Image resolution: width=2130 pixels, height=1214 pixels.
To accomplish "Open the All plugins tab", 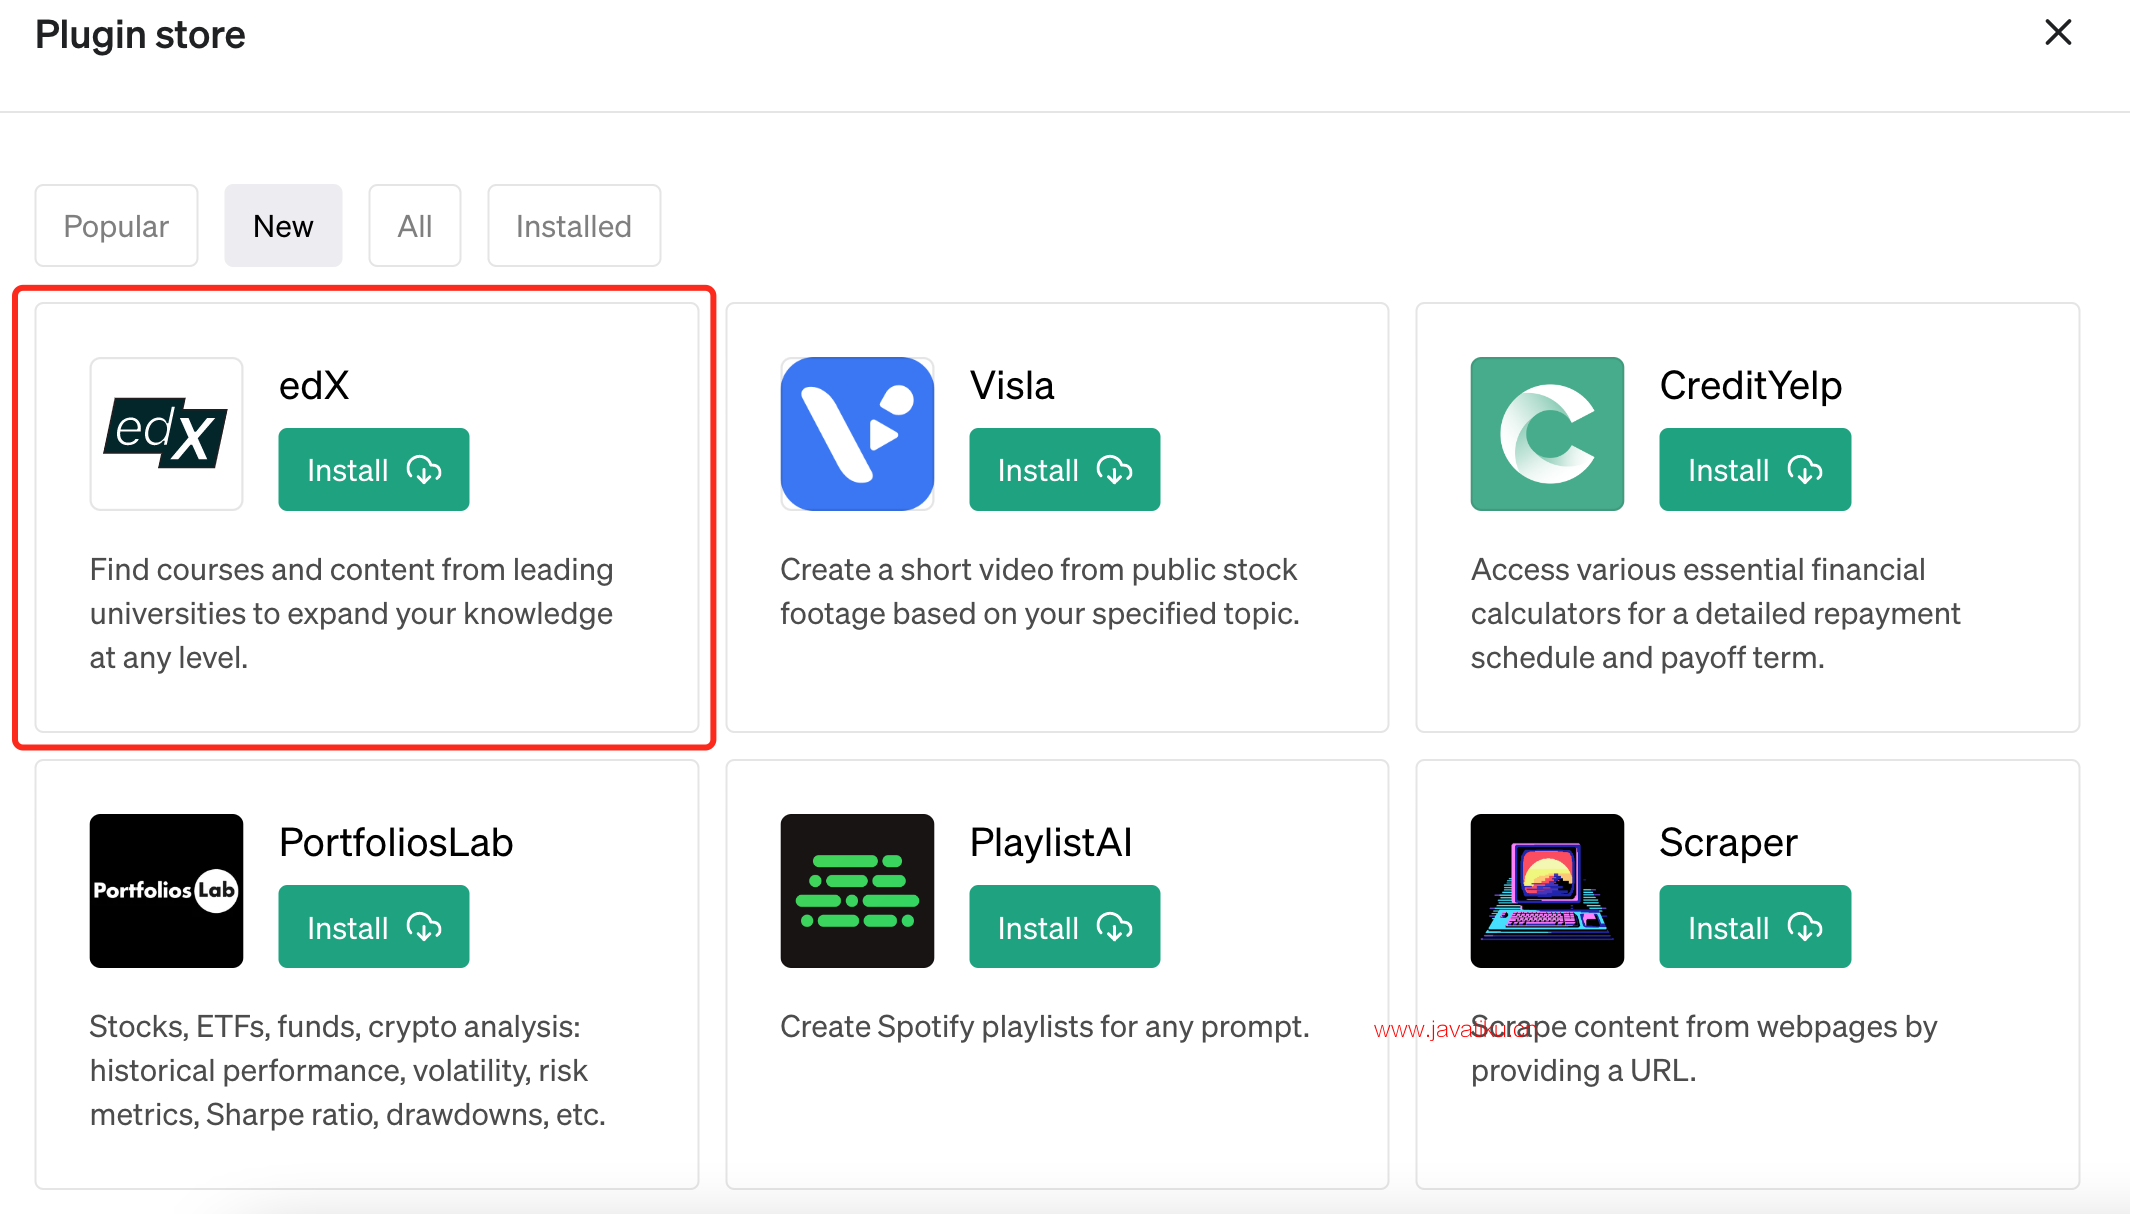I will coord(415,226).
